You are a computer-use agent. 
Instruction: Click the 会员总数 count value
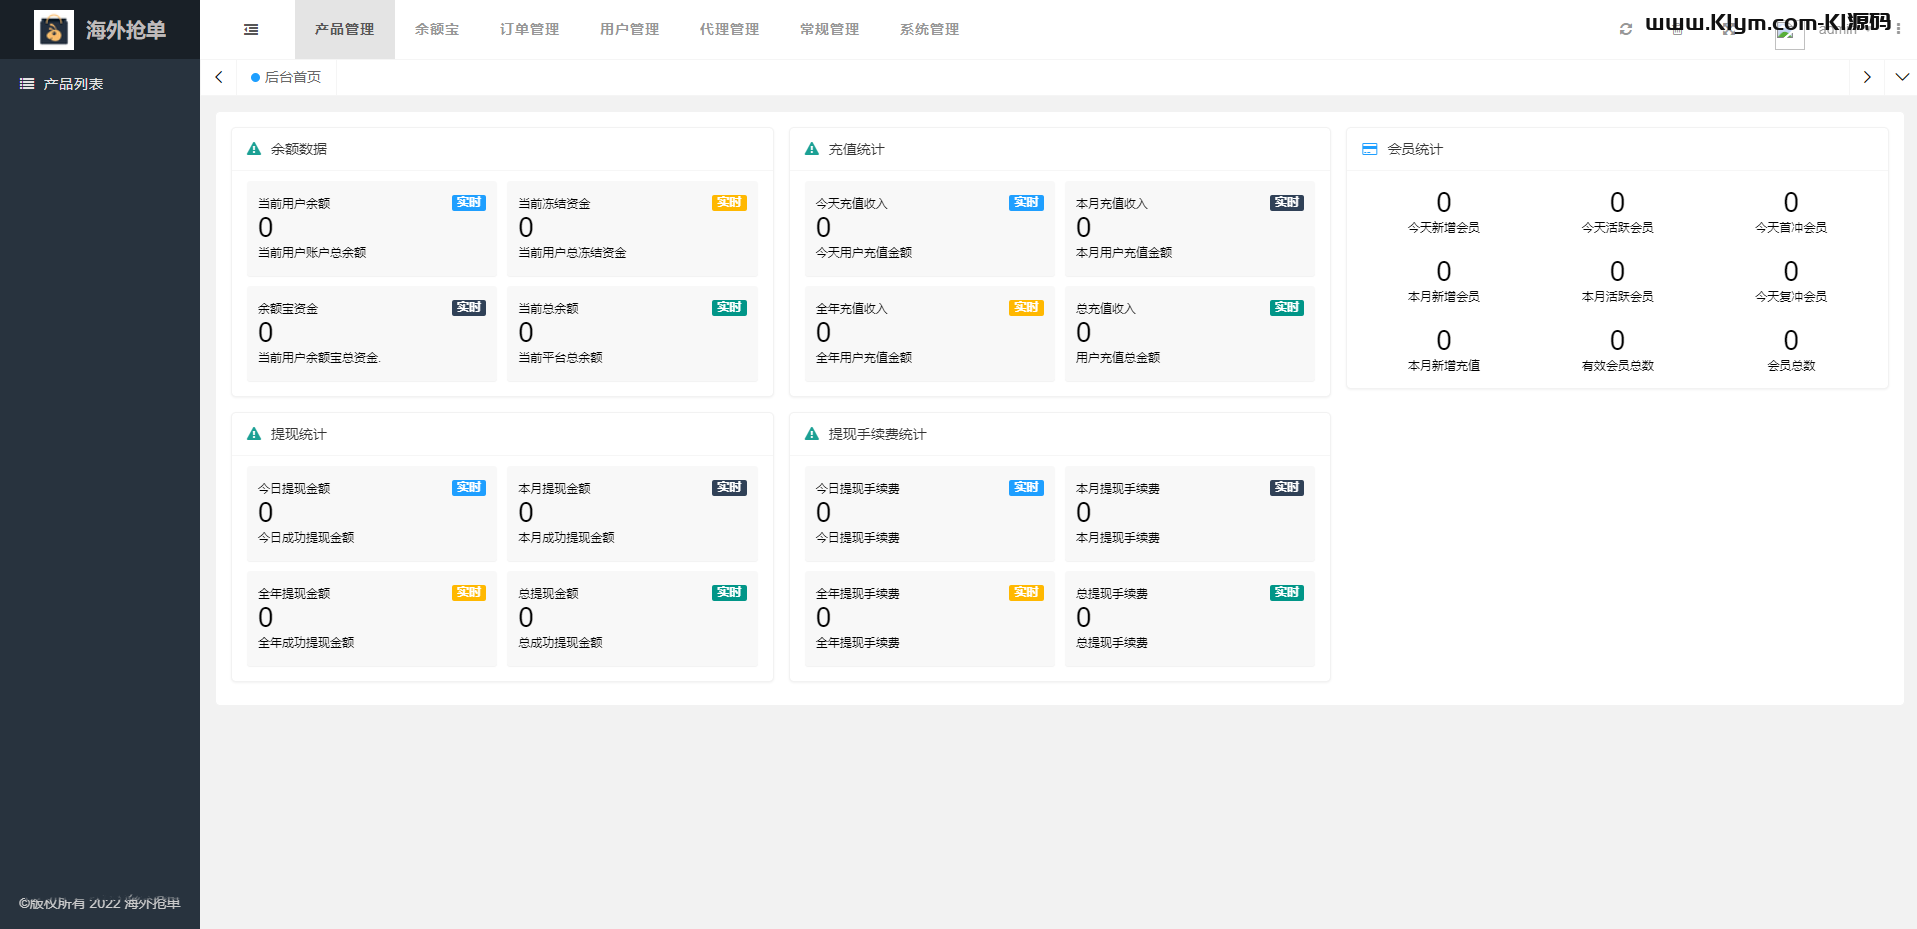[x=1791, y=341]
